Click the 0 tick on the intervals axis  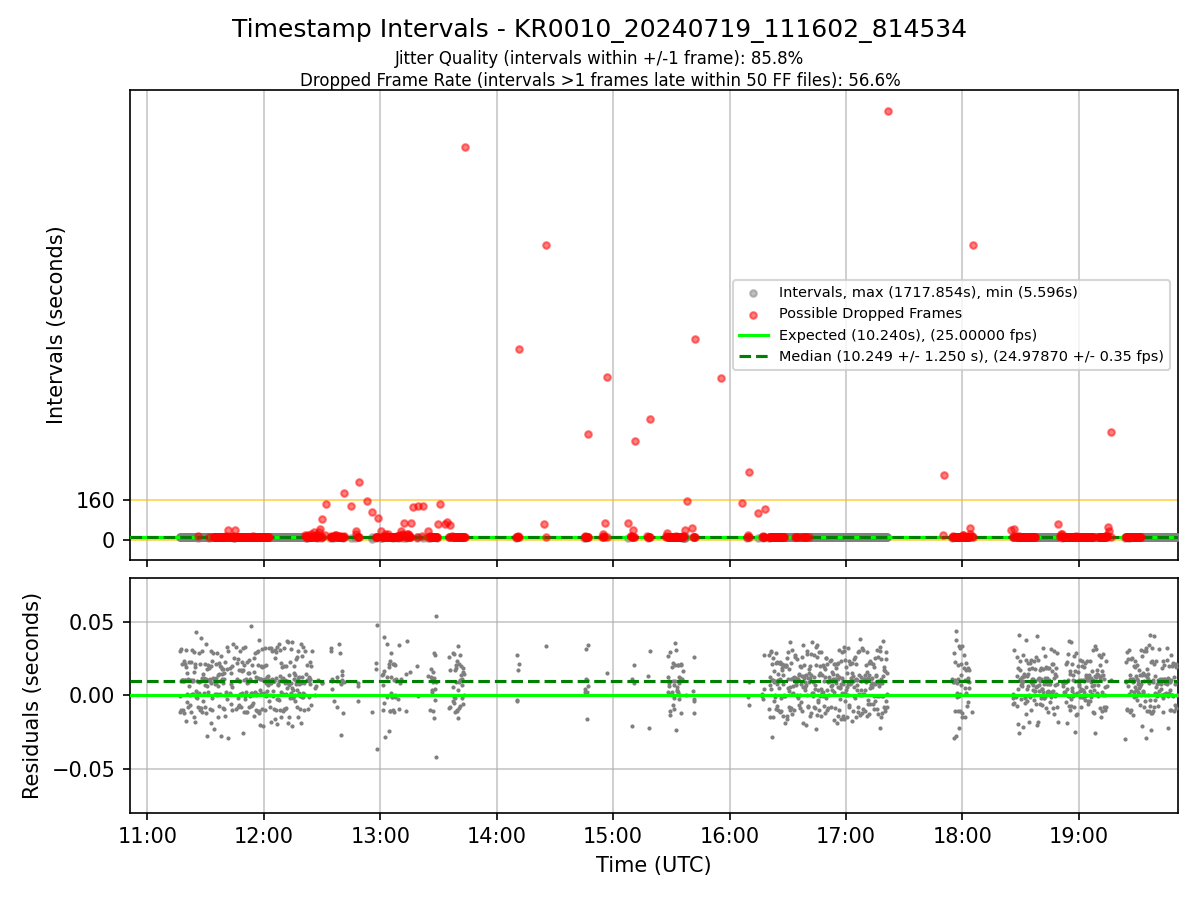coord(109,540)
